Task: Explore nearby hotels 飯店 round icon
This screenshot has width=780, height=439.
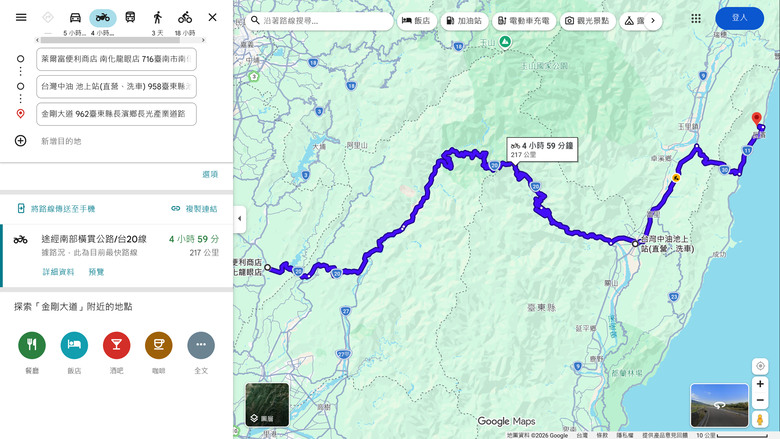Action: (x=74, y=345)
